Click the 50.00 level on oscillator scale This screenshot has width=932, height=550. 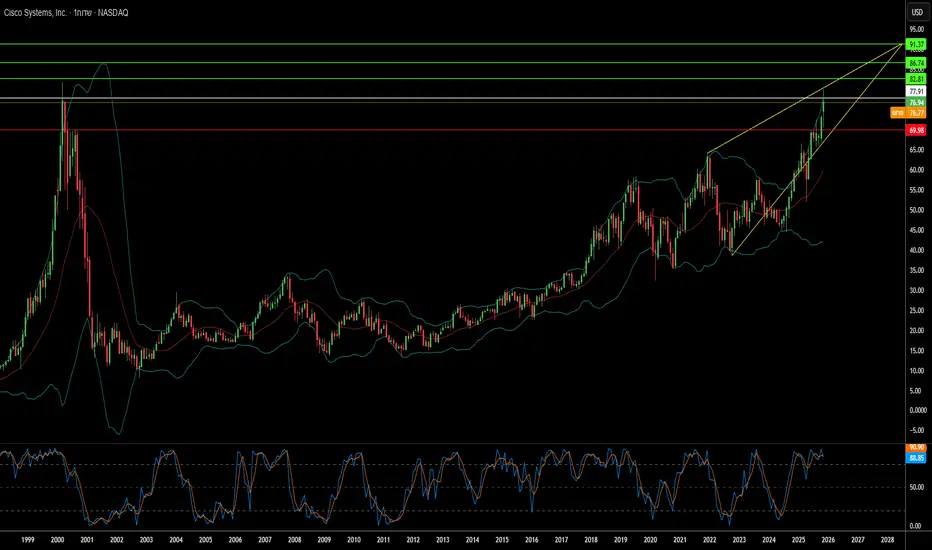coord(915,487)
